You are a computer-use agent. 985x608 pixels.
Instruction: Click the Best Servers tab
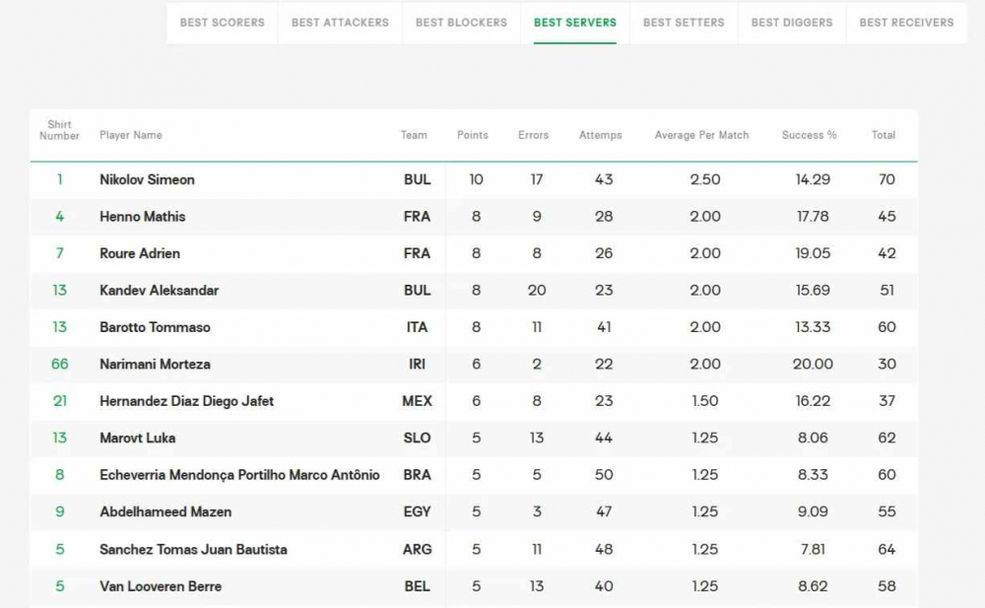[575, 22]
